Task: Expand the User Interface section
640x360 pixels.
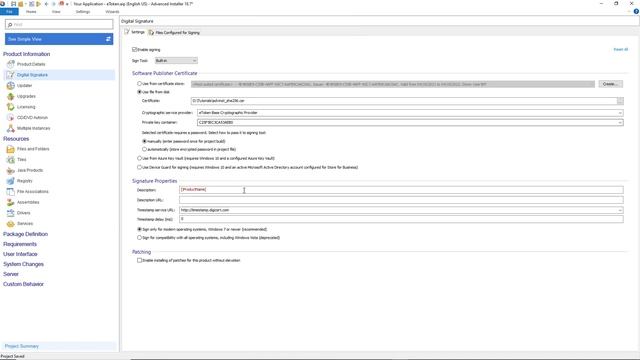Action: click(x=20, y=254)
